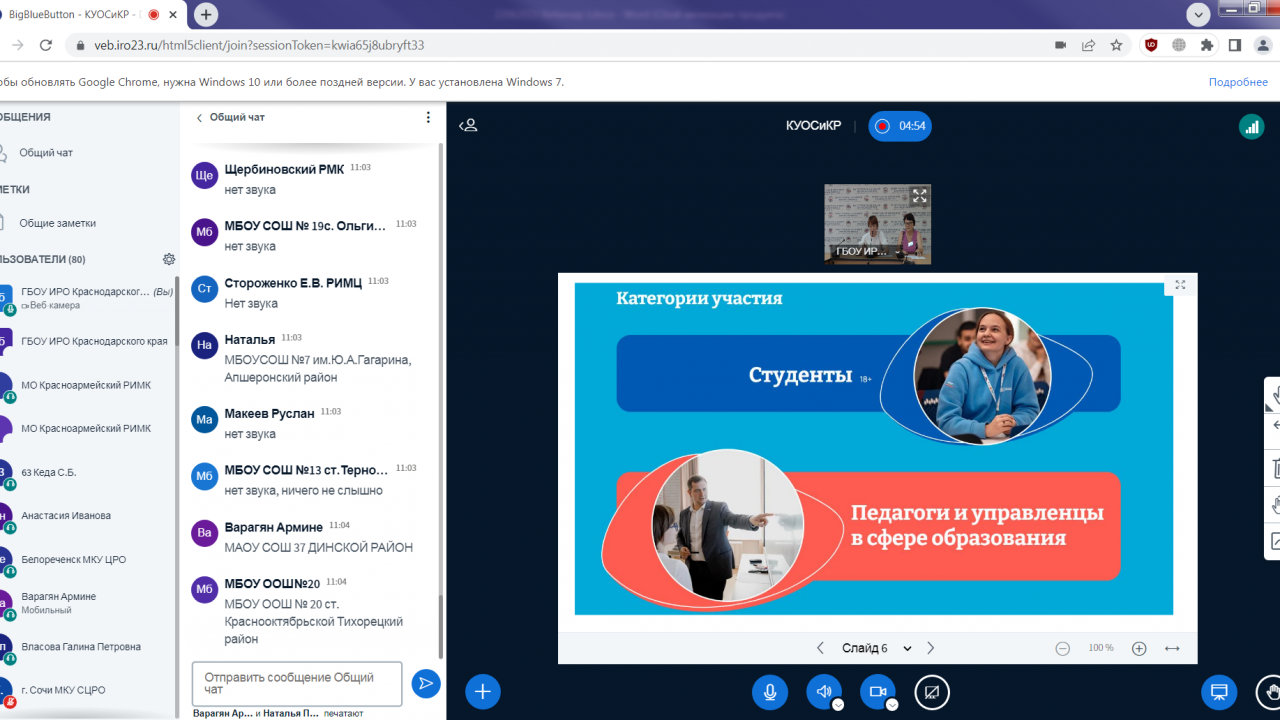Collapse Общий чат panel with back arrow
The width and height of the screenshot is (1280, 720).
coord(199,118)
